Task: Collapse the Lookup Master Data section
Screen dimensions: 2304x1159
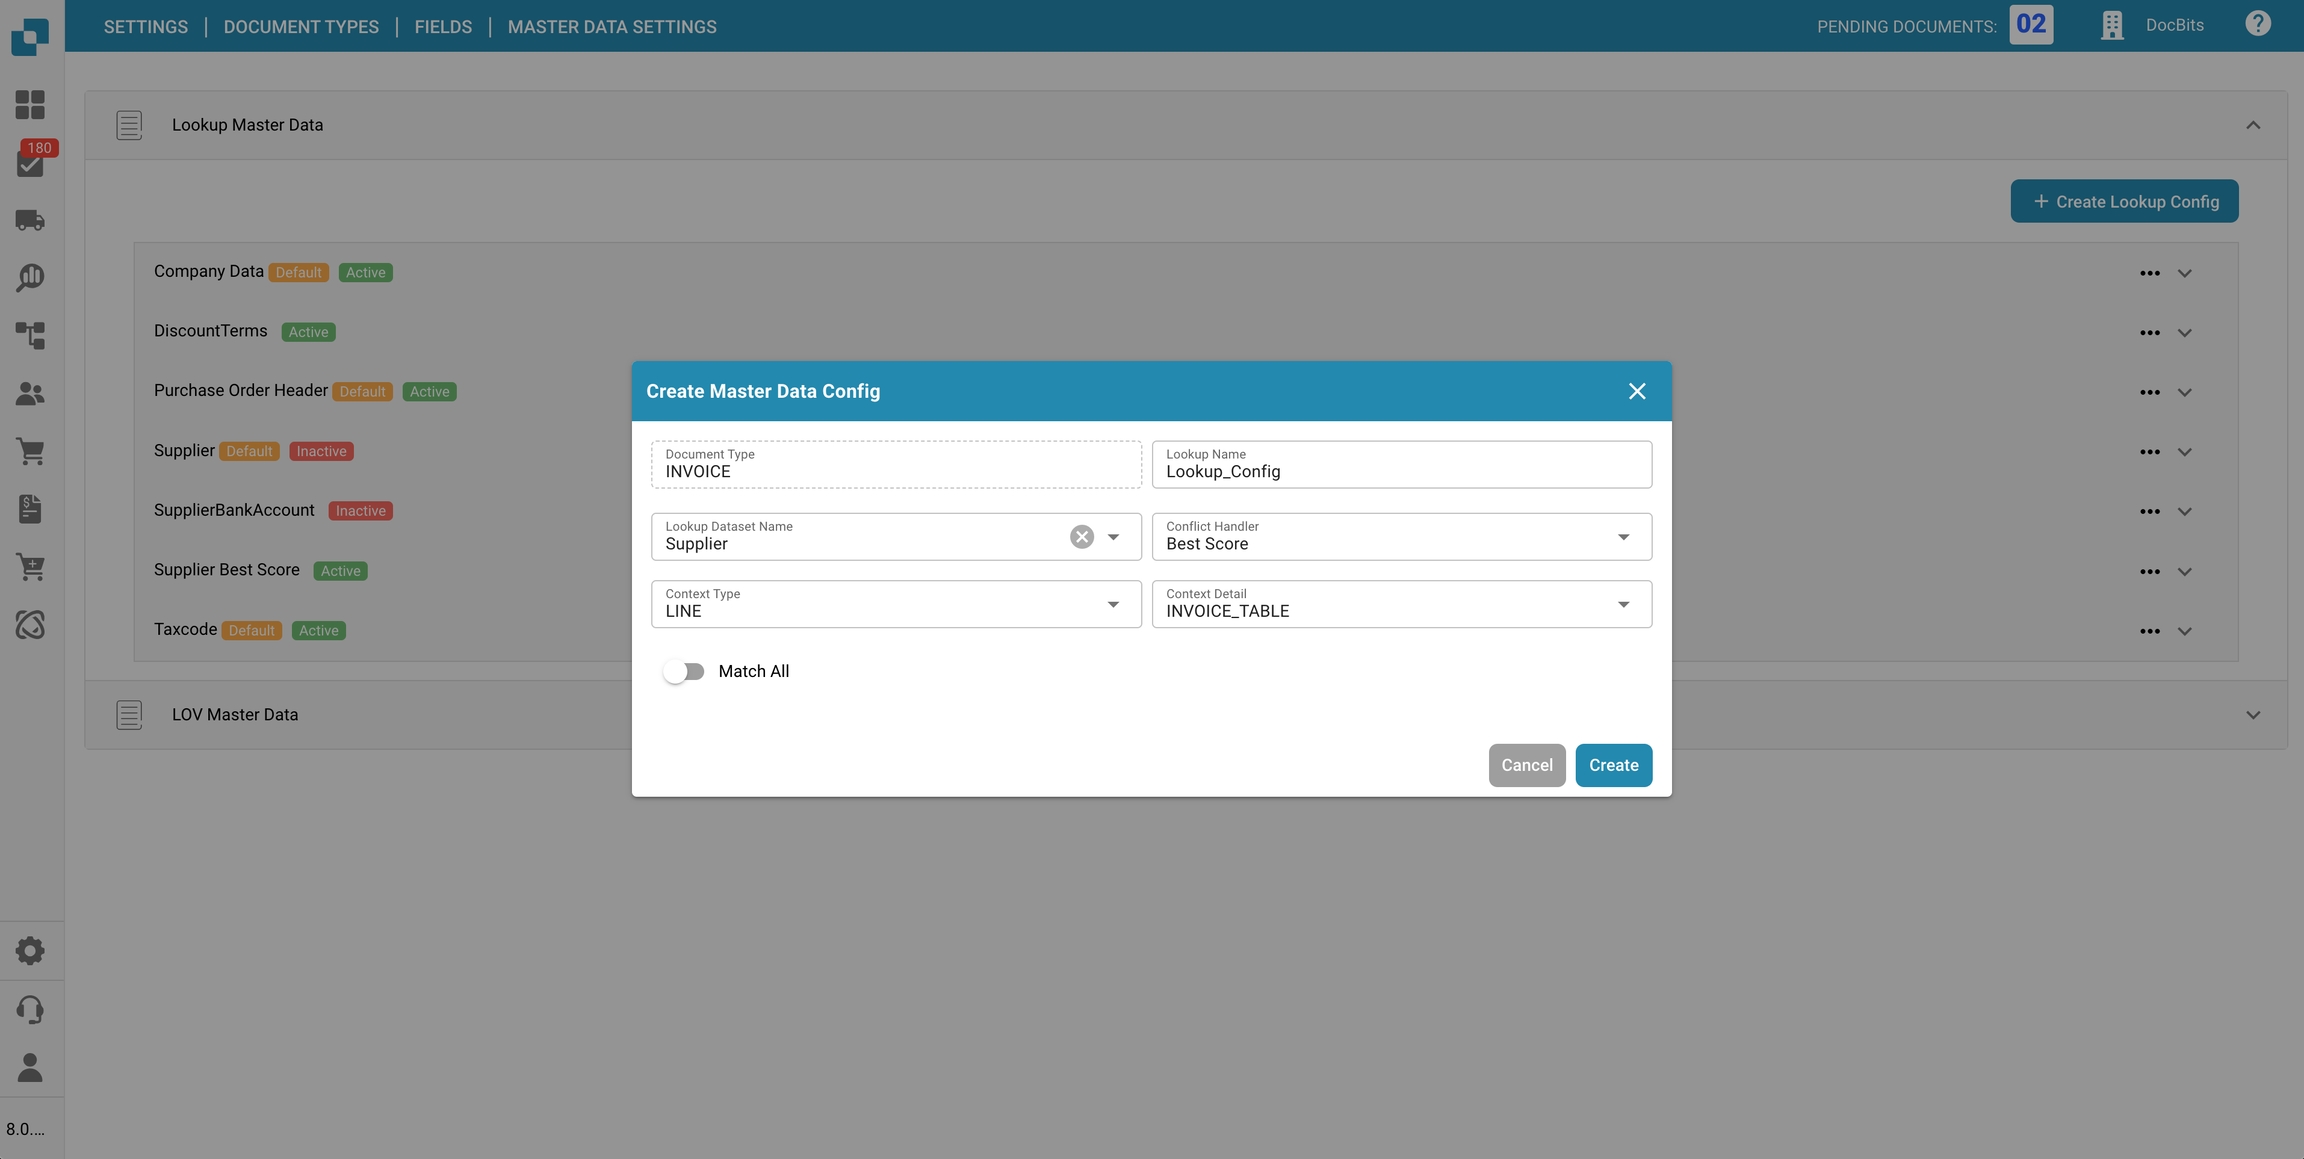Action: (2252, 125)
